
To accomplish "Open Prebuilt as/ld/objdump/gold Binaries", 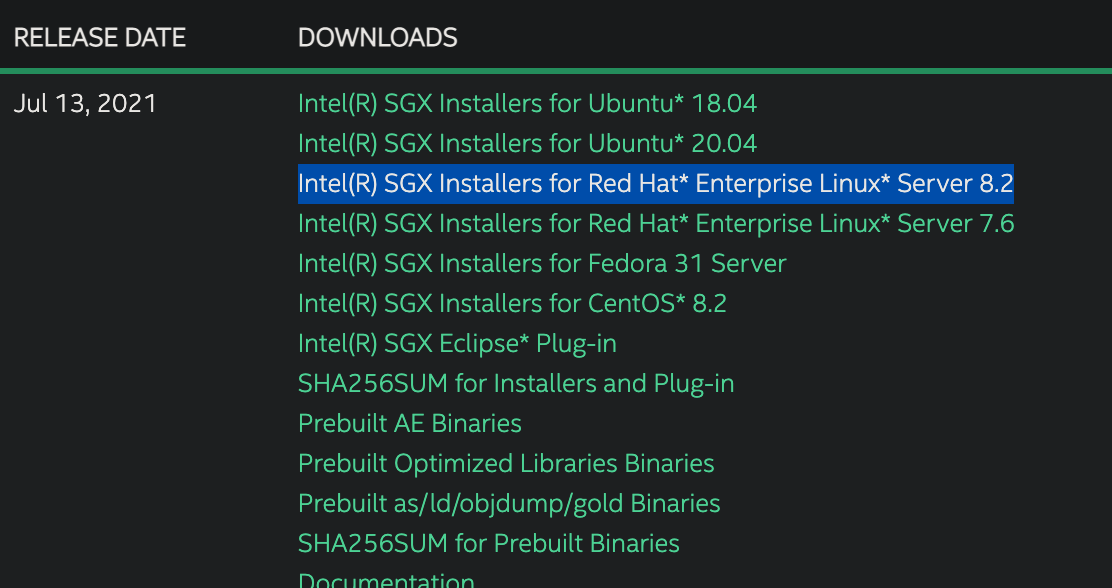I will click(508, 503).
